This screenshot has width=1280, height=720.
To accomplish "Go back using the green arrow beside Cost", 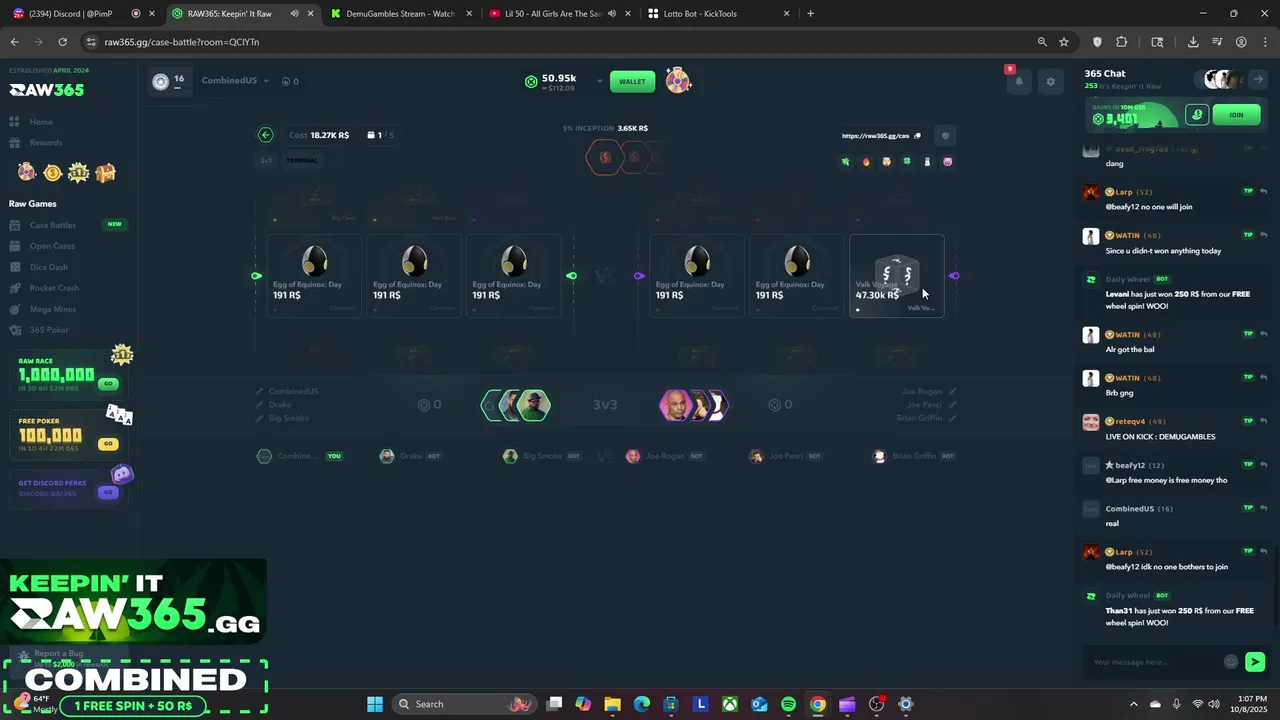I will [265, 135].
